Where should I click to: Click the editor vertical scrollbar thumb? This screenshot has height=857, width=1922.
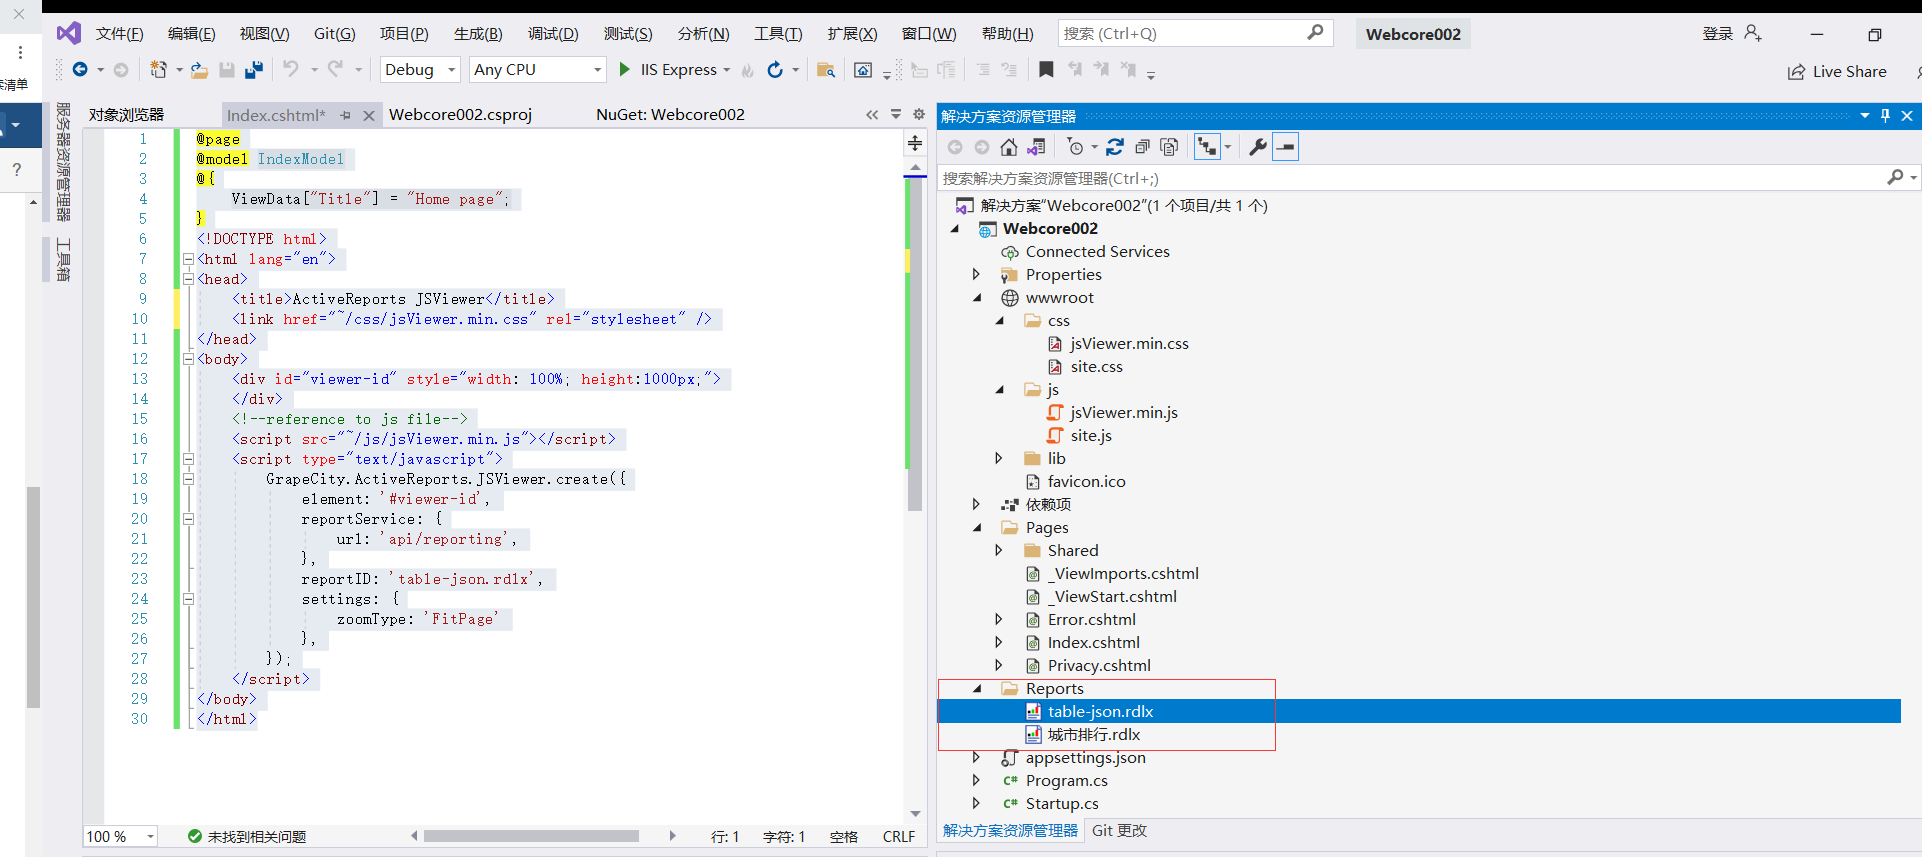915,345
